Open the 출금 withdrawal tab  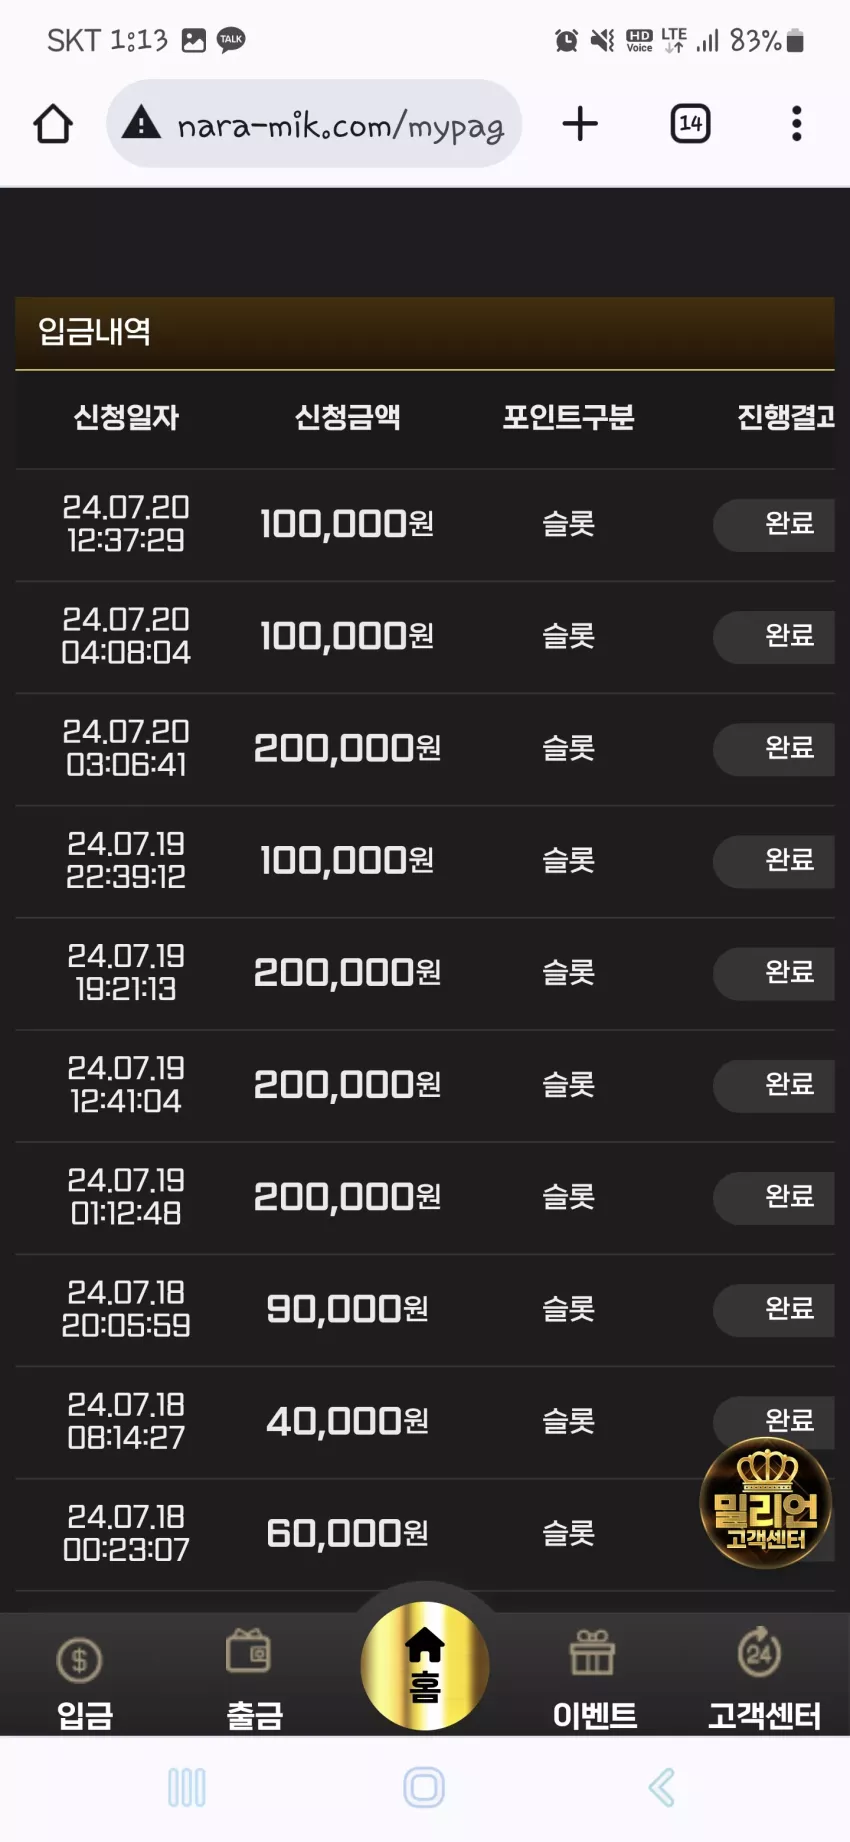[x=254, y=1682]
